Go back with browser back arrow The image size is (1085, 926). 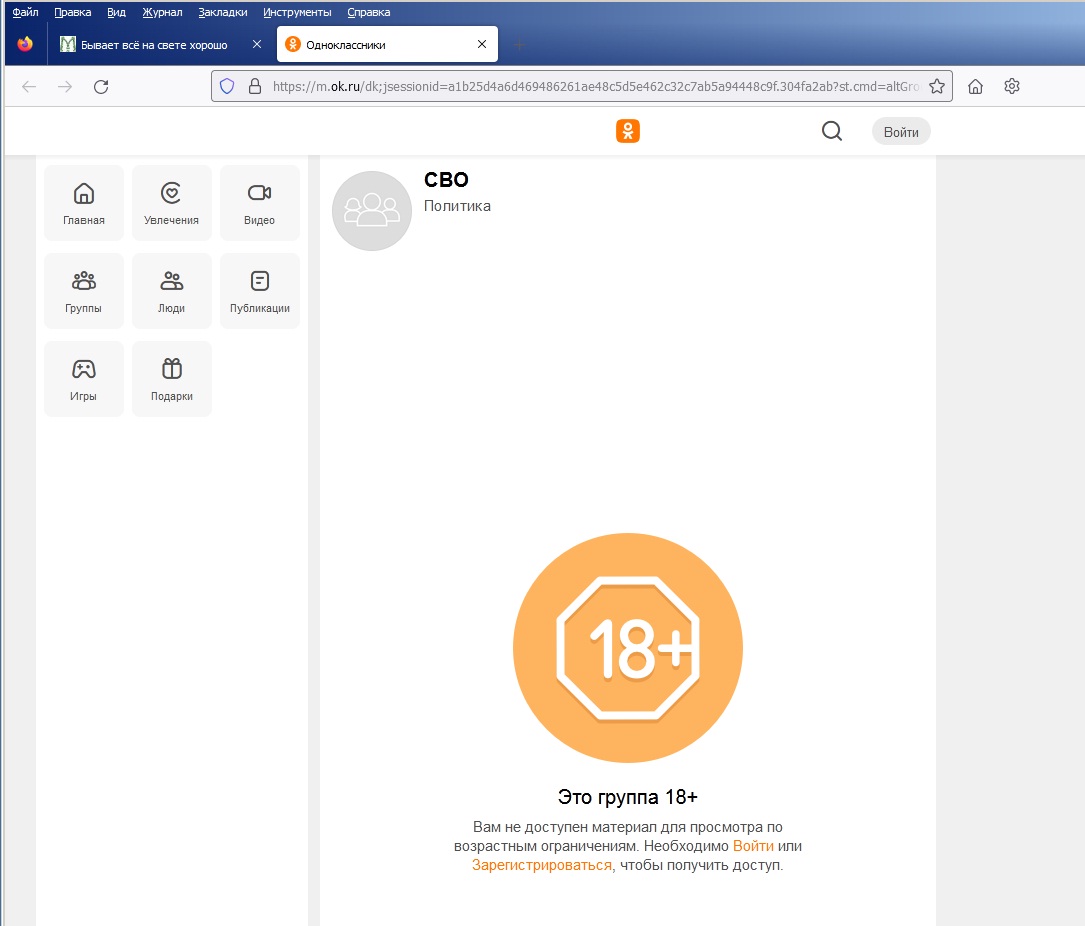tap(29, 87)
